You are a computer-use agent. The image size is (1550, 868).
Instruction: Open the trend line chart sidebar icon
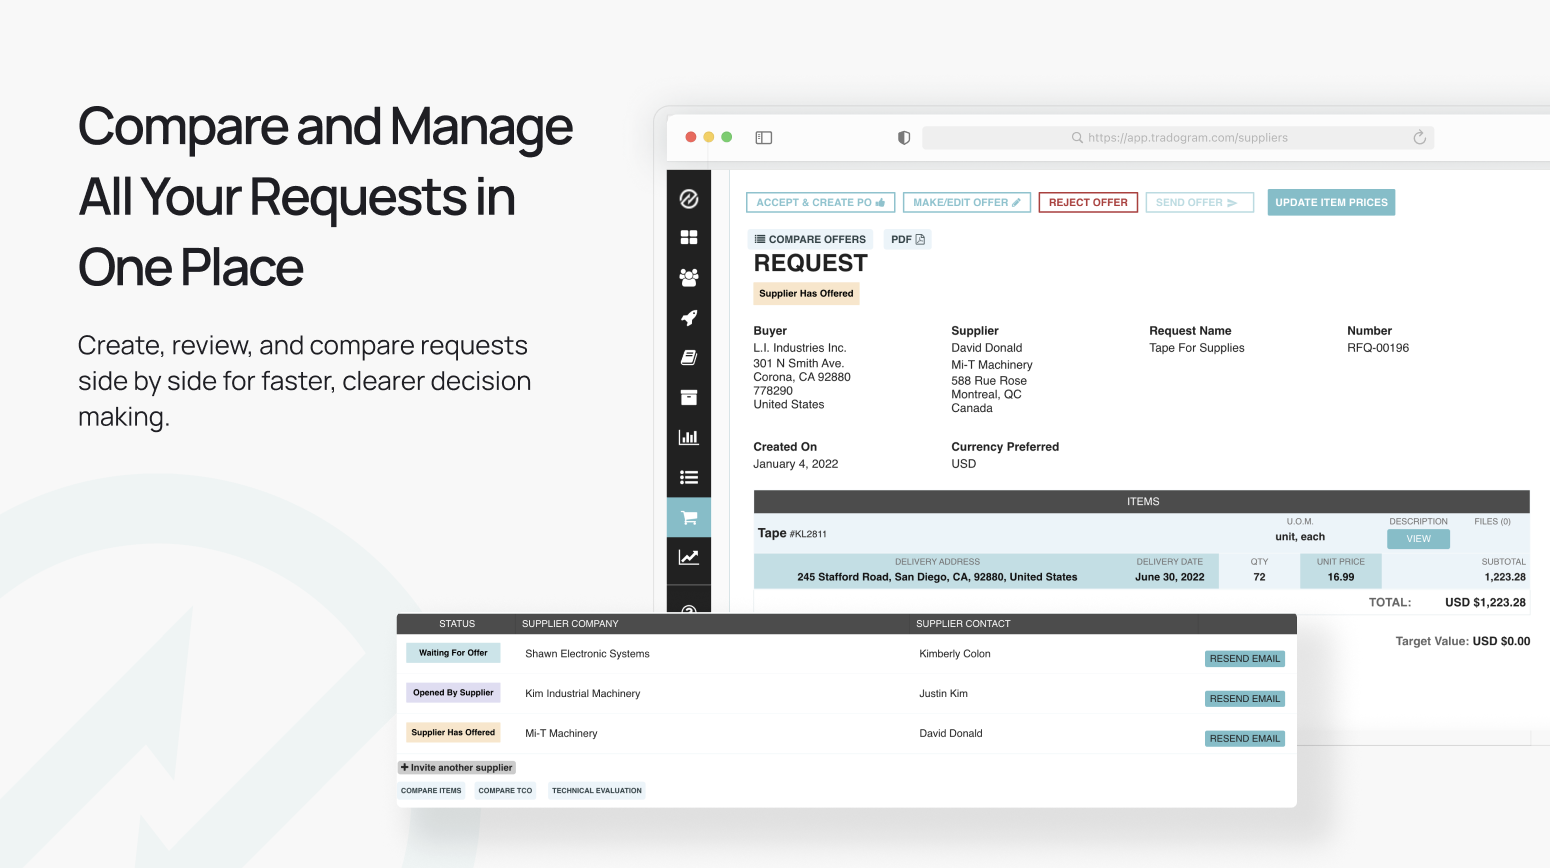689,558
